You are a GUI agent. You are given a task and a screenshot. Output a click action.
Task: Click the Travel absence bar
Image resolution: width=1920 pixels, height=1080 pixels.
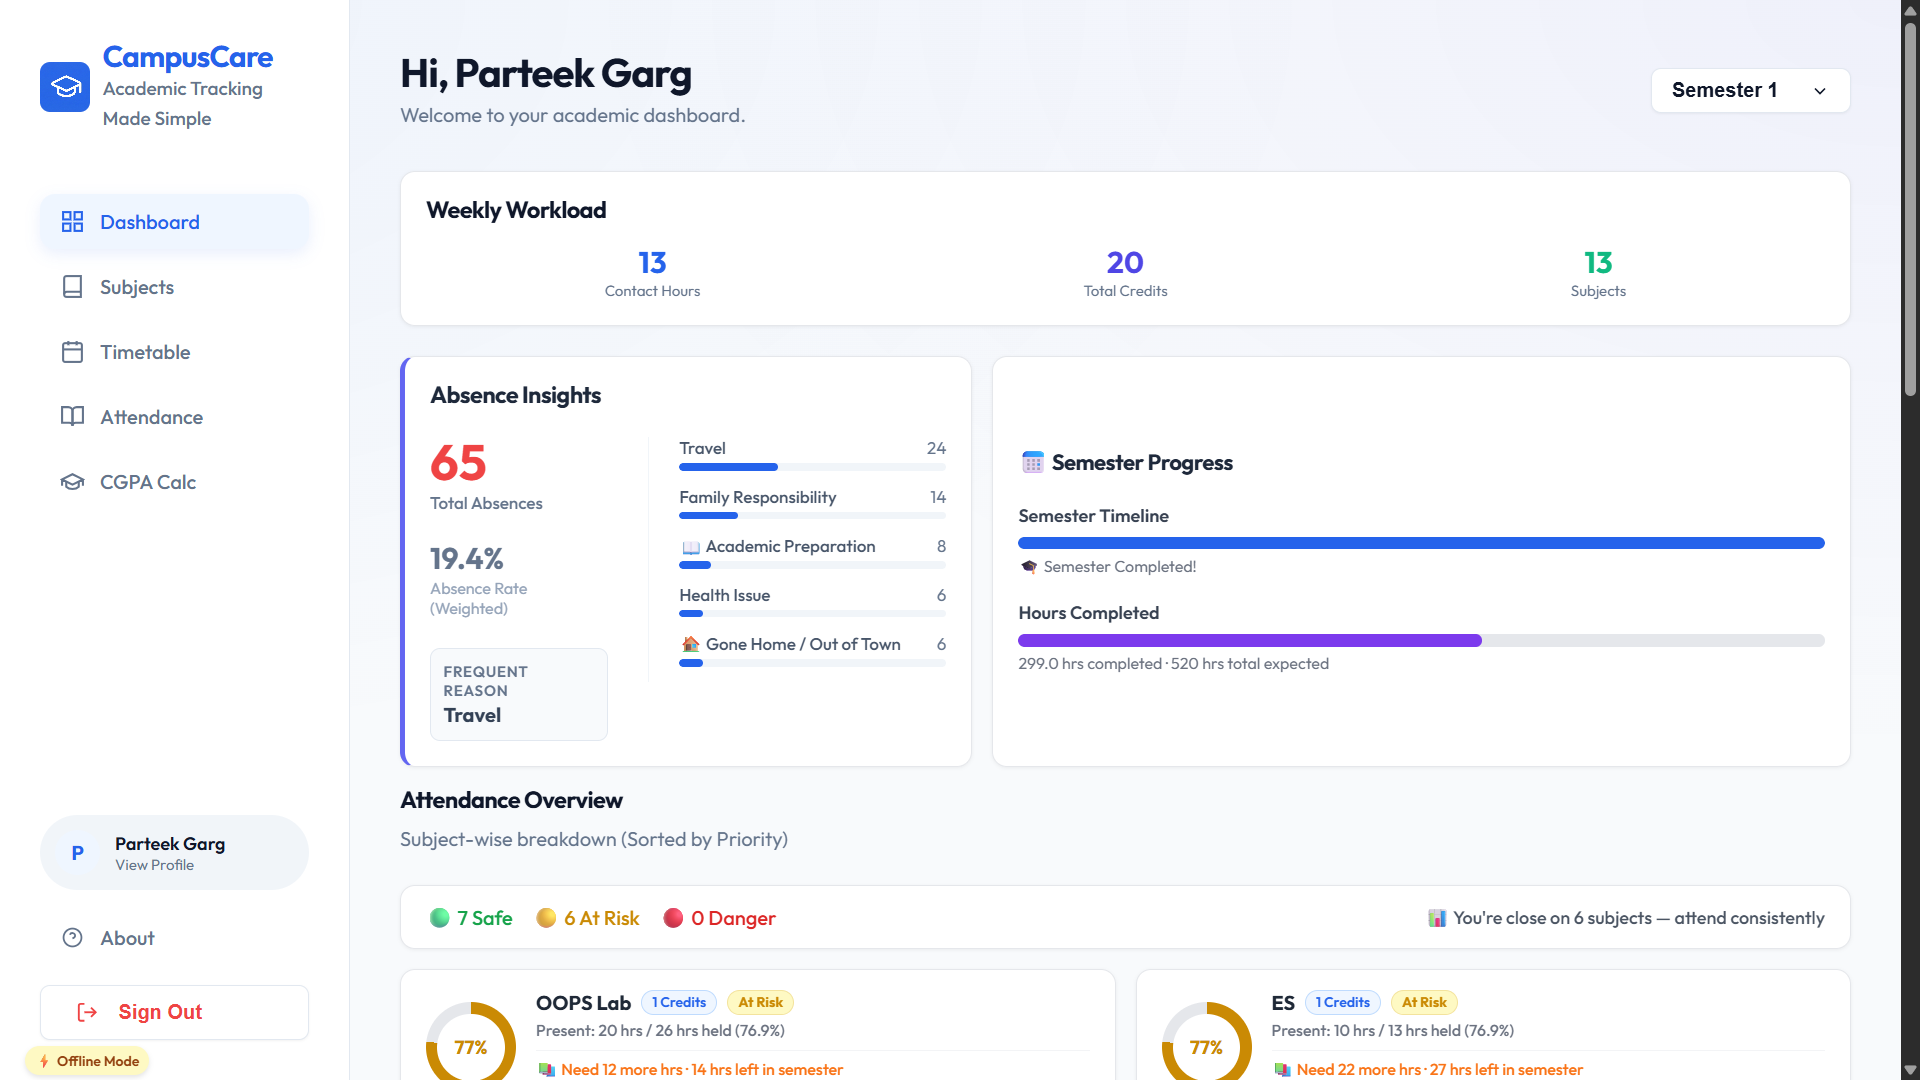(x=812, y=467)
